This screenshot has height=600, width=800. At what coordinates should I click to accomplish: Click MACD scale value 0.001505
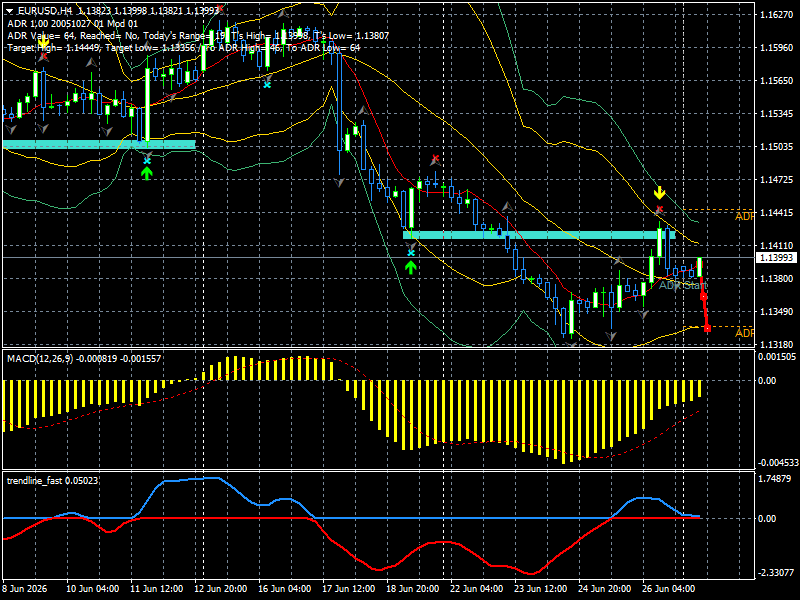(x=777, y=357)
